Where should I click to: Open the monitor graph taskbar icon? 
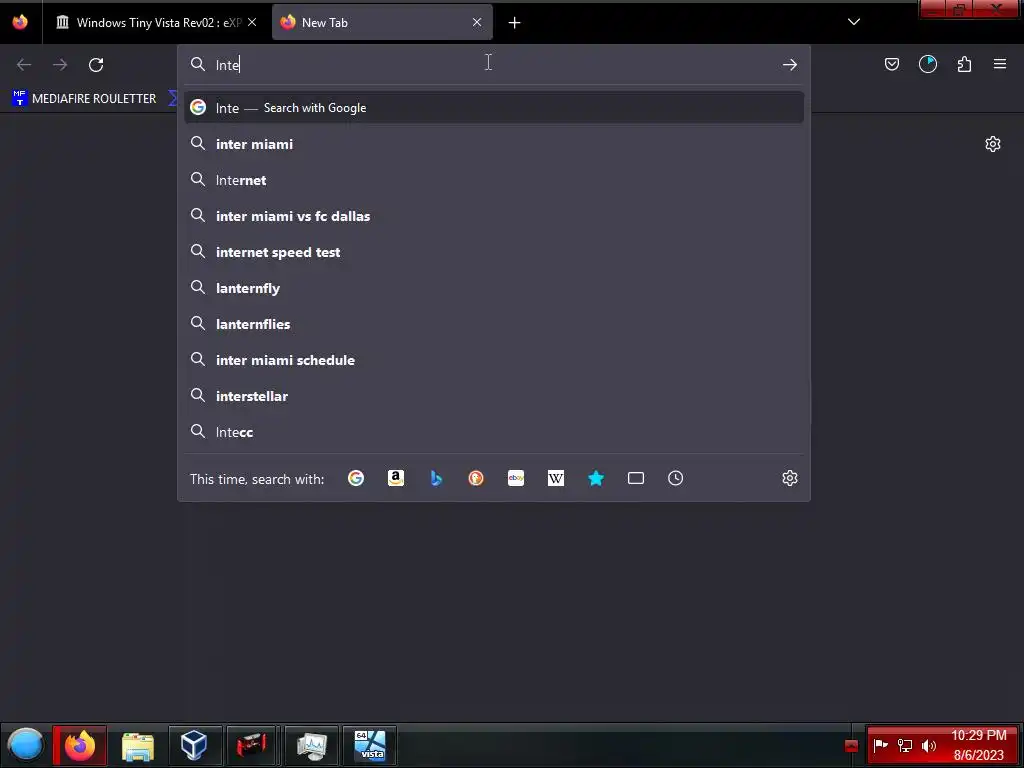coord(312,745)
